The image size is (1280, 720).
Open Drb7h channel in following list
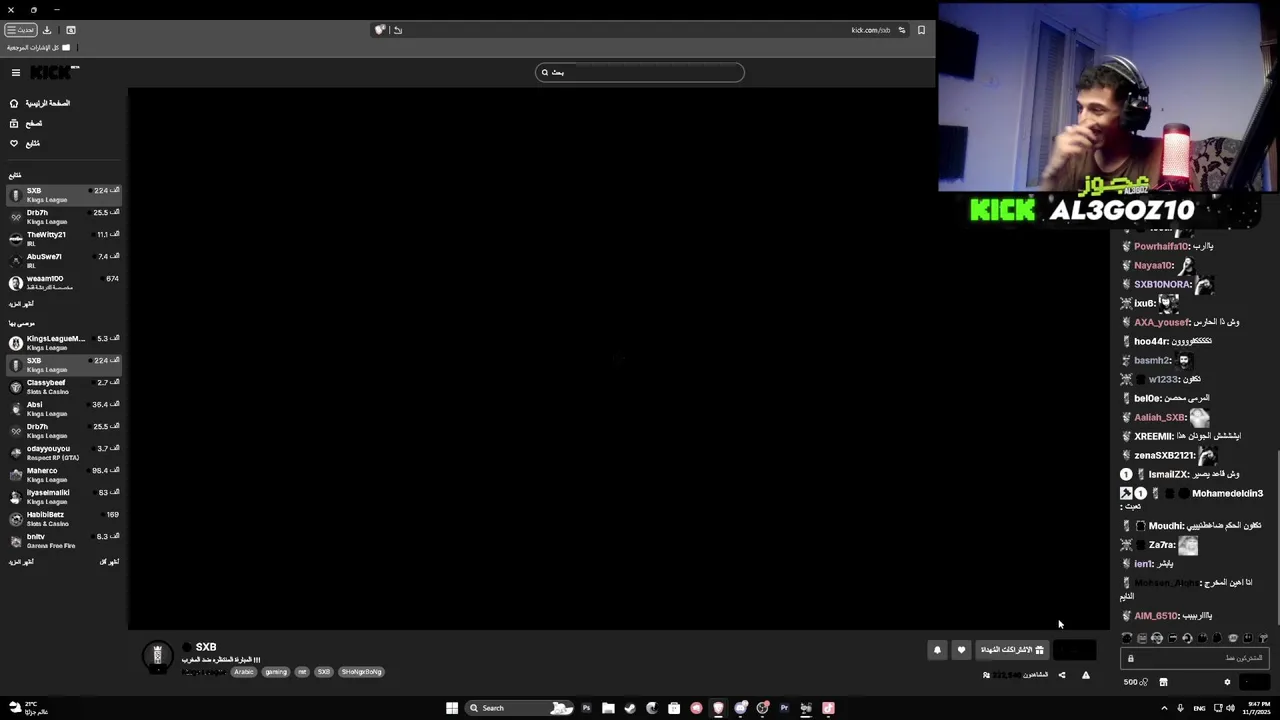[64, 217]
